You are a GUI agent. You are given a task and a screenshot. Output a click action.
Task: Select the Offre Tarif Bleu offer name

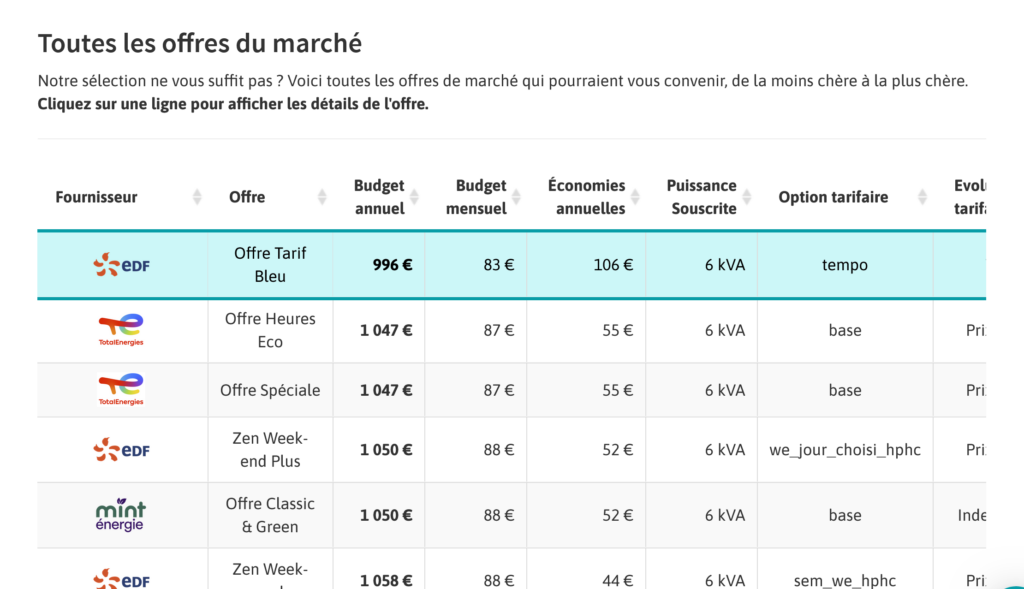pos(270,265)
